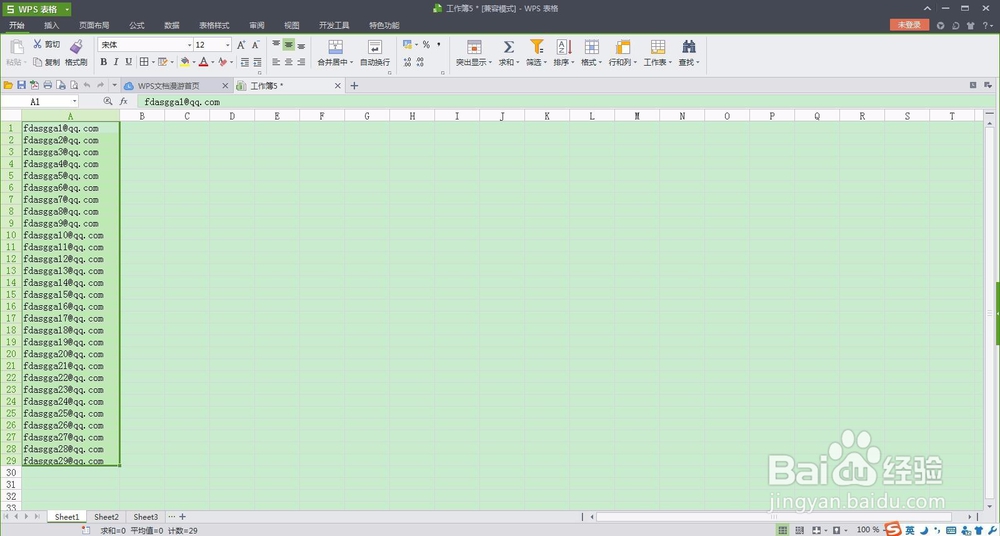Viewport: 1000px width, 536px height.
Task: Toggle left horizontal alignment
Action: pyautogui.click(x=276, y=62)
